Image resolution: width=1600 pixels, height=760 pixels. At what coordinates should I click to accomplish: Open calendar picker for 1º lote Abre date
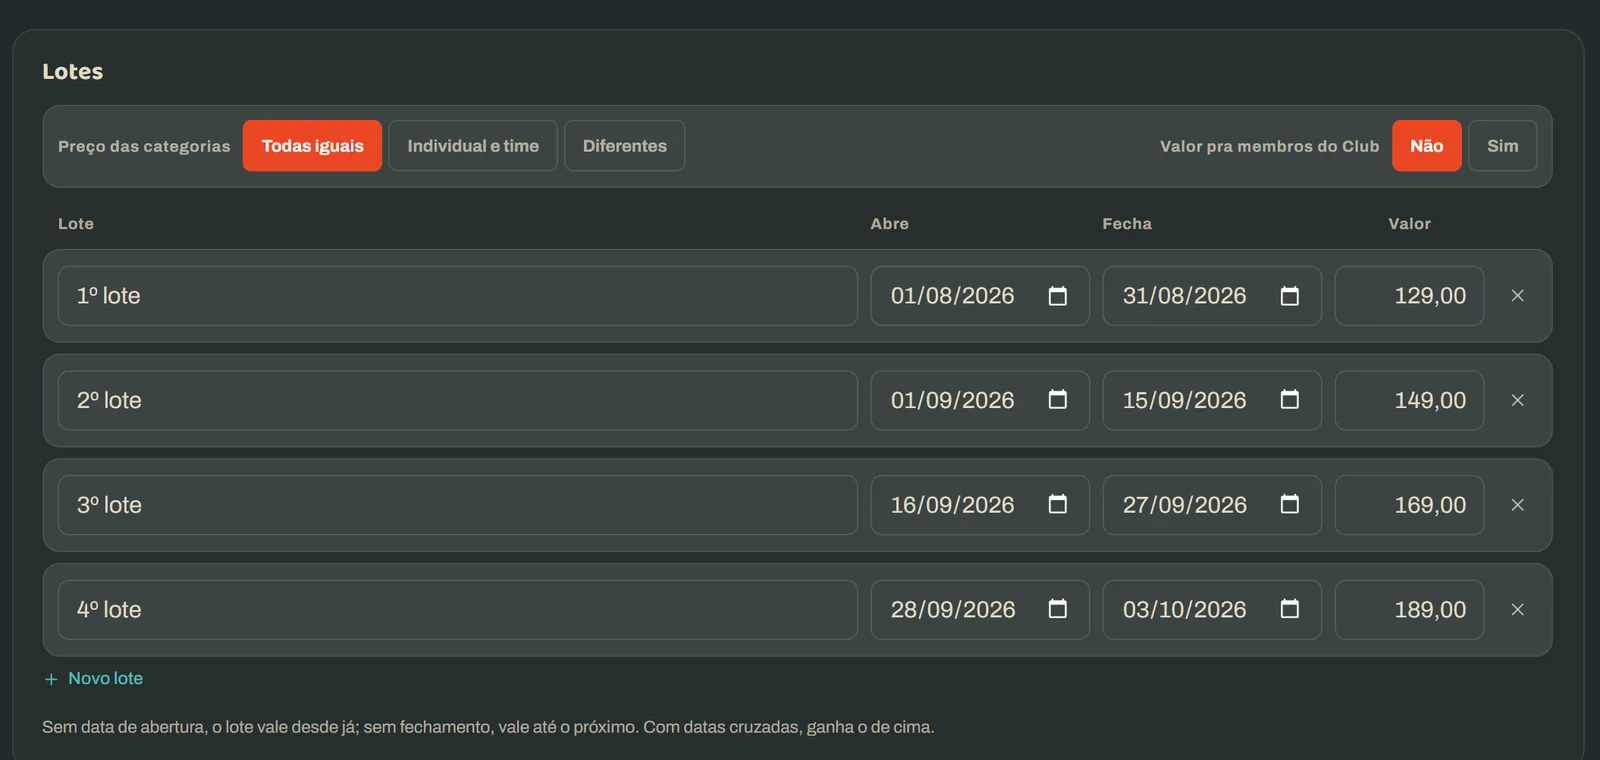[1057, 296]
